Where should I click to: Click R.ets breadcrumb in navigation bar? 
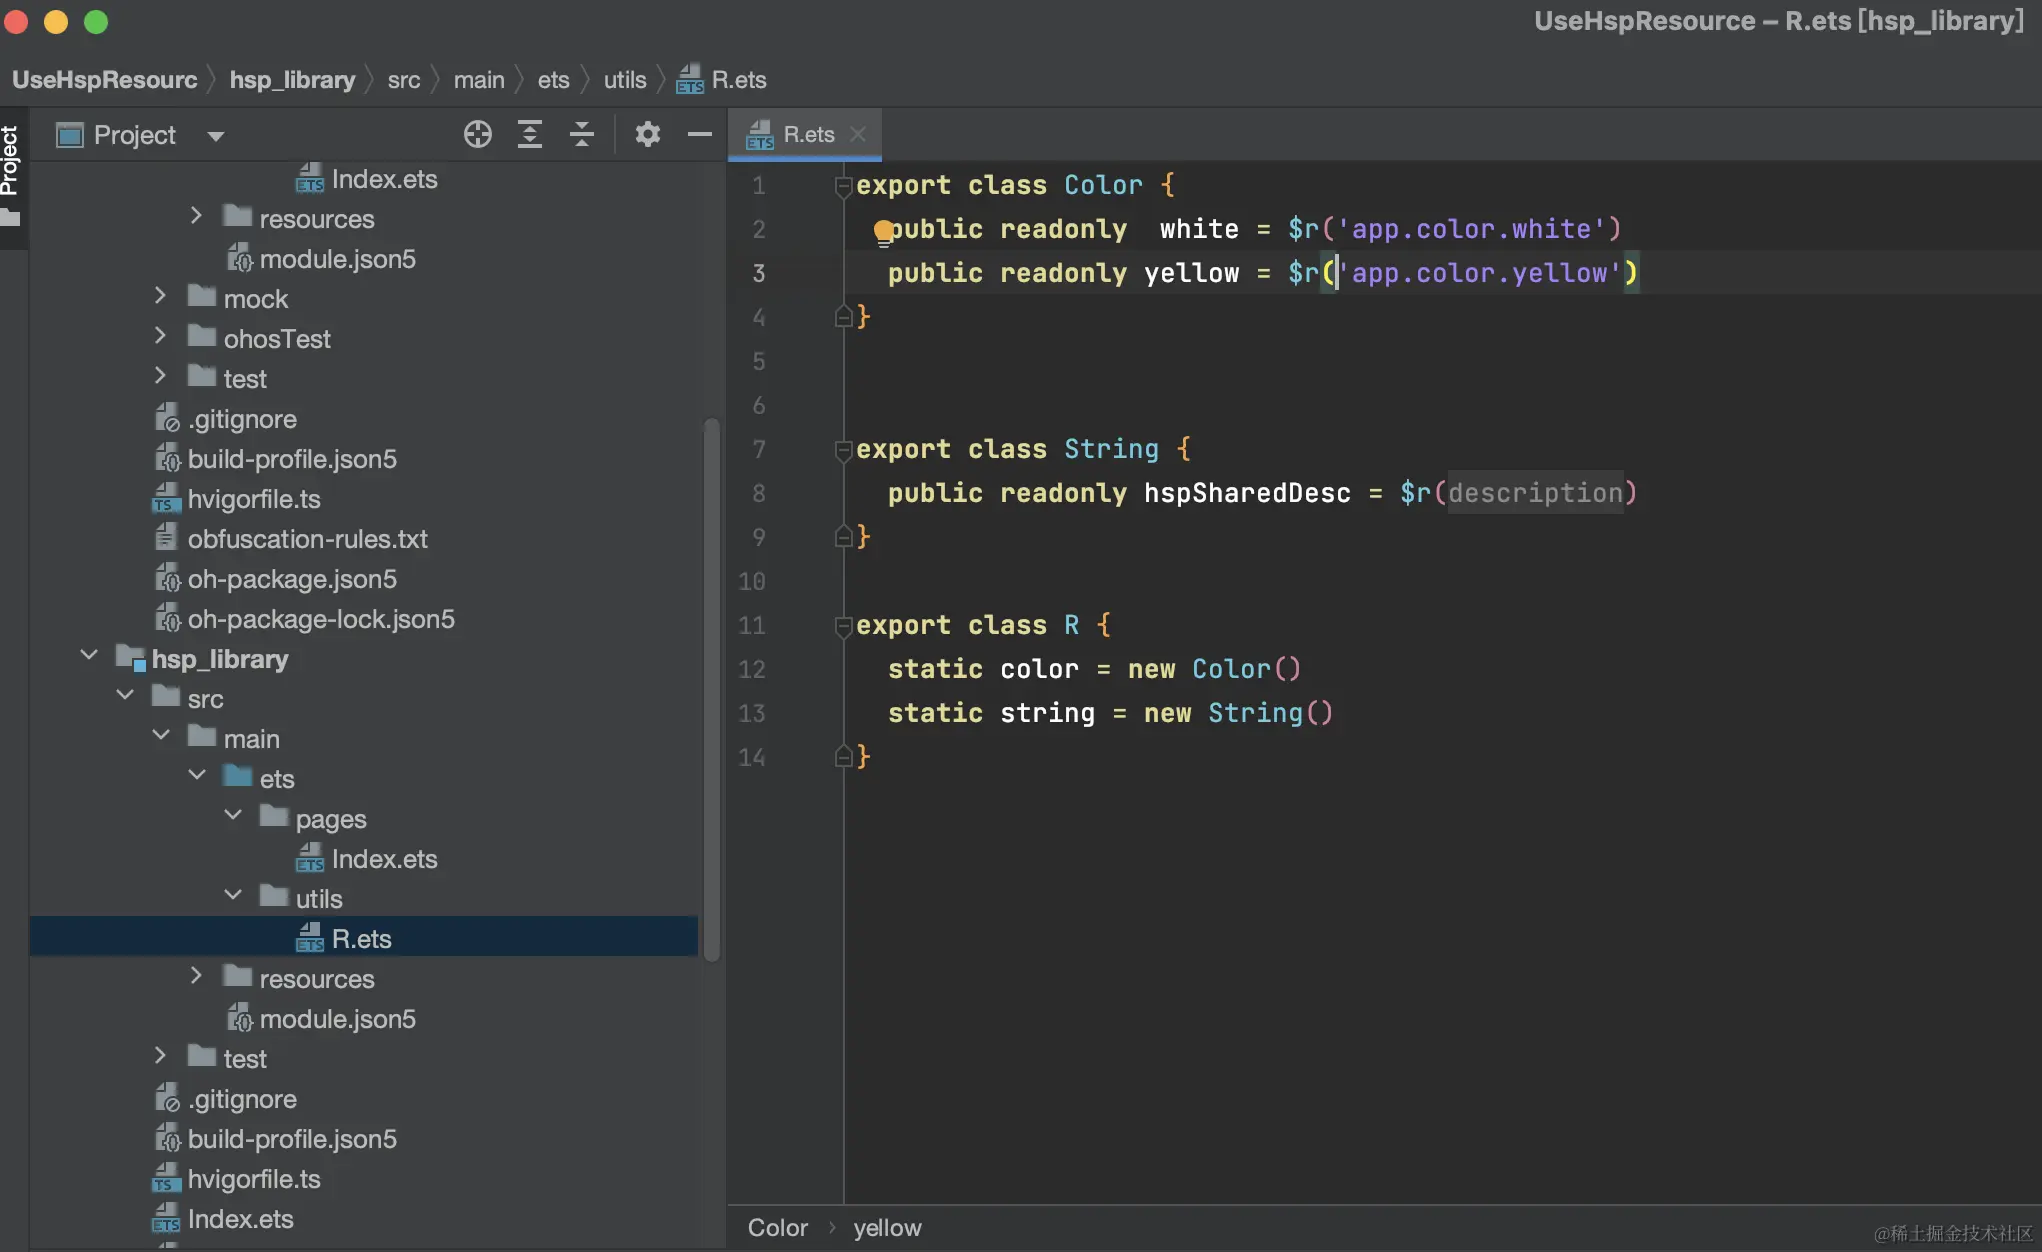pyautogui.click(x=722, y=80)
